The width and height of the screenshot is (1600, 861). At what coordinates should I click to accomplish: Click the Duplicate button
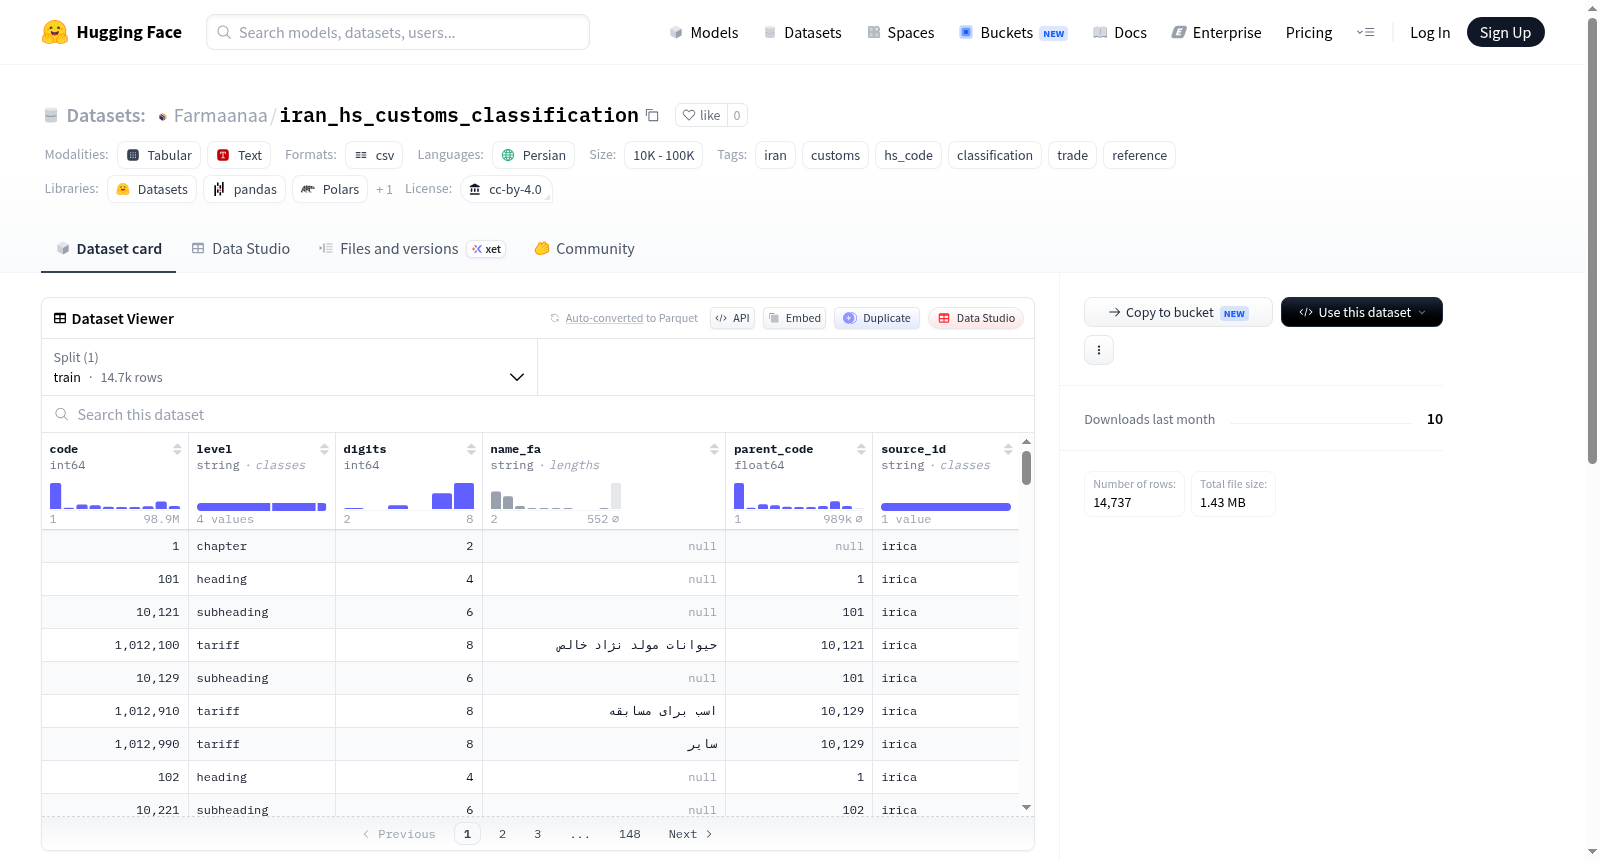point(877,318)
